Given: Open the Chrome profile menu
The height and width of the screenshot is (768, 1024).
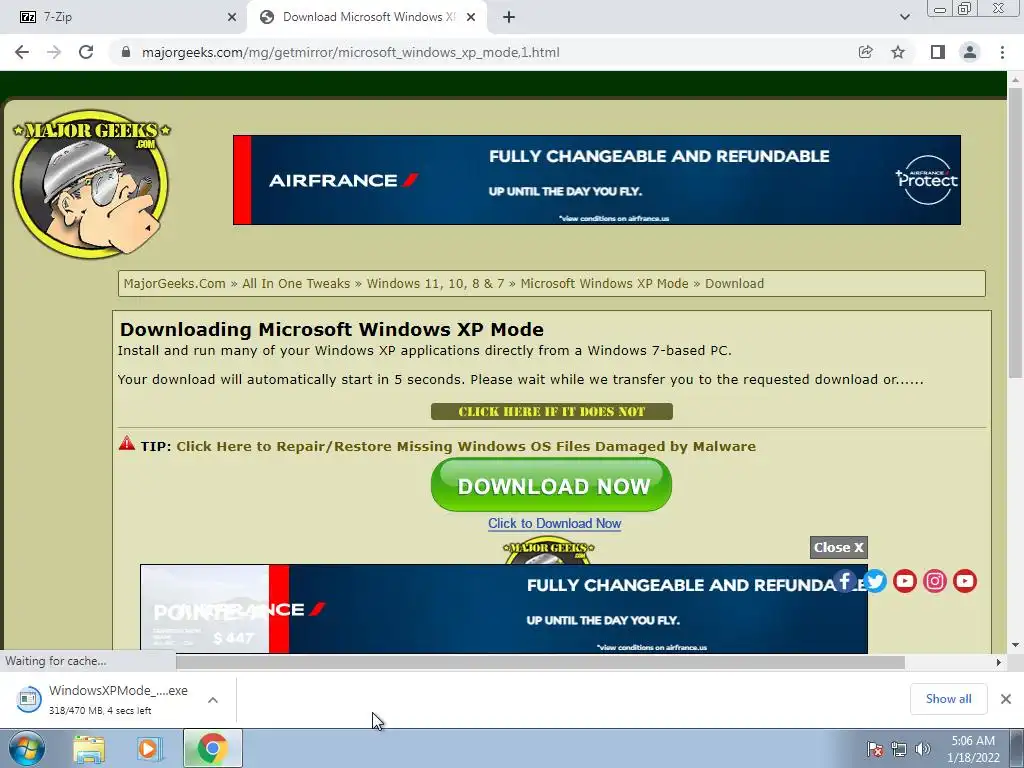Looking at the screenshot, I should point(970,52).
